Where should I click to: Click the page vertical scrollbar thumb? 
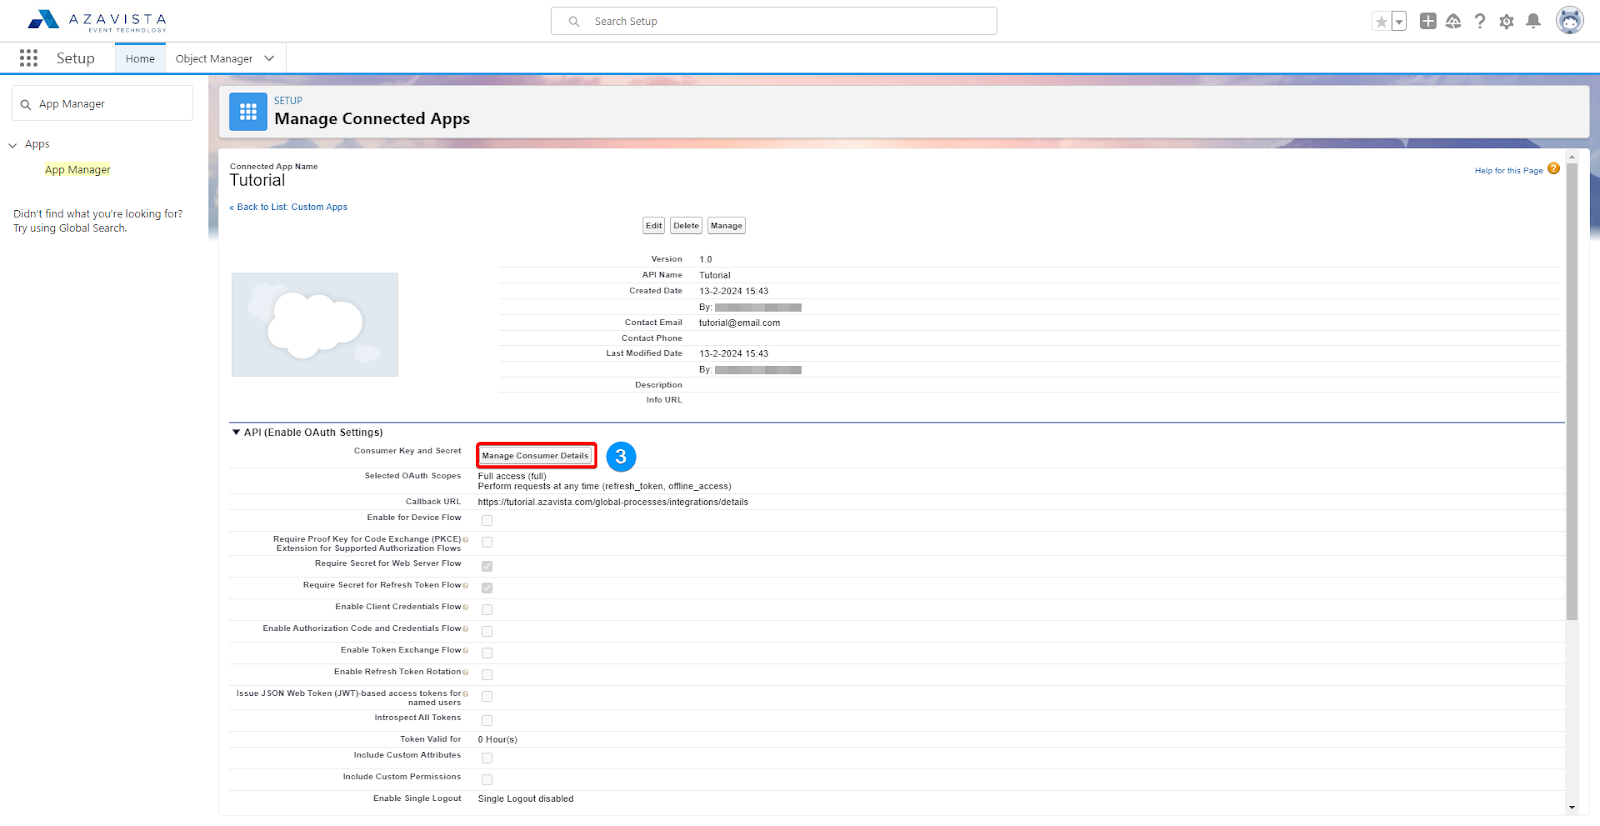click(x=1572, y=392)
